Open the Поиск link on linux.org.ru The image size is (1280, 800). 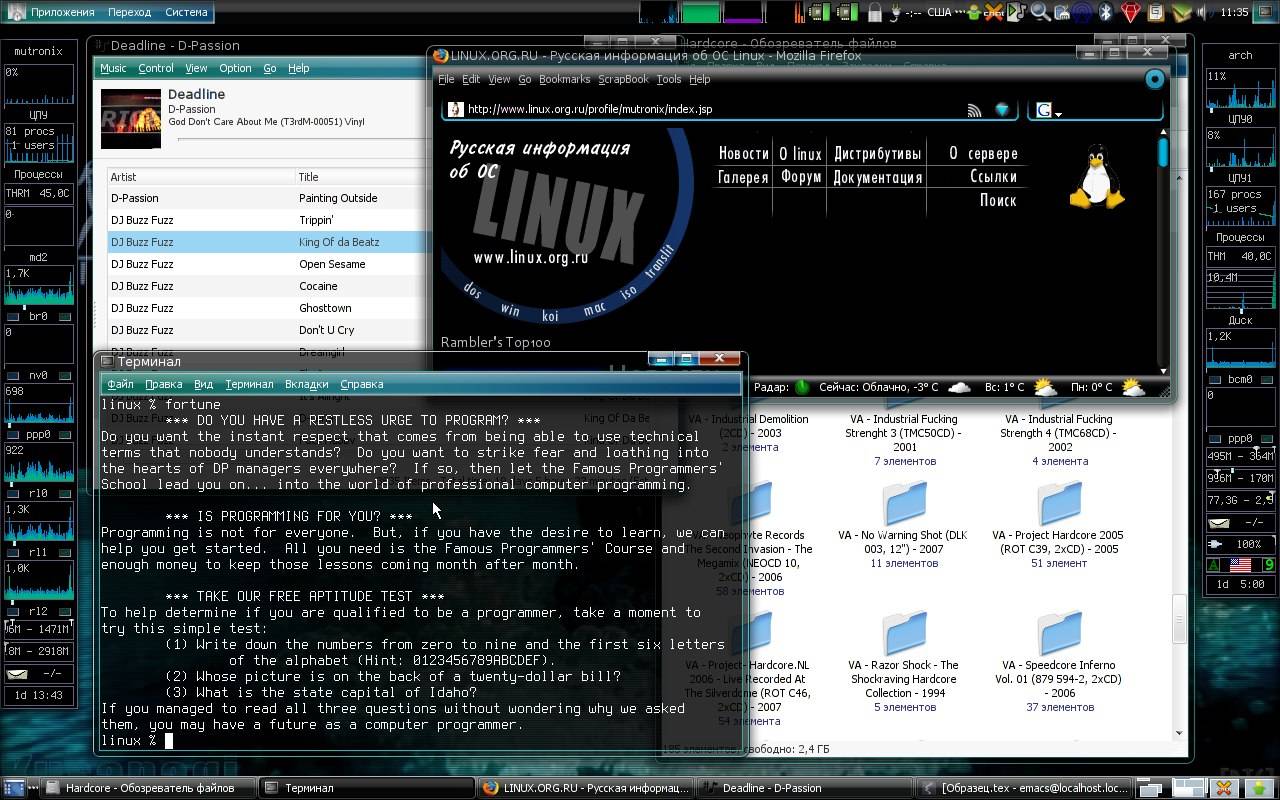pyautogui.click(x=998, y=200)
